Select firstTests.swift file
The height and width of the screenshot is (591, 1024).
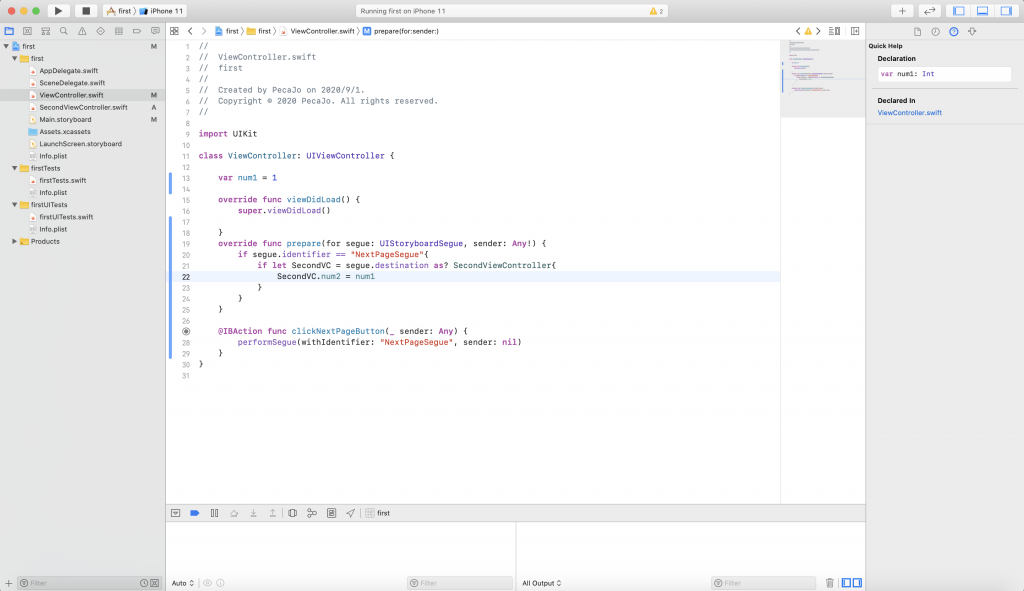click(63, 180)
